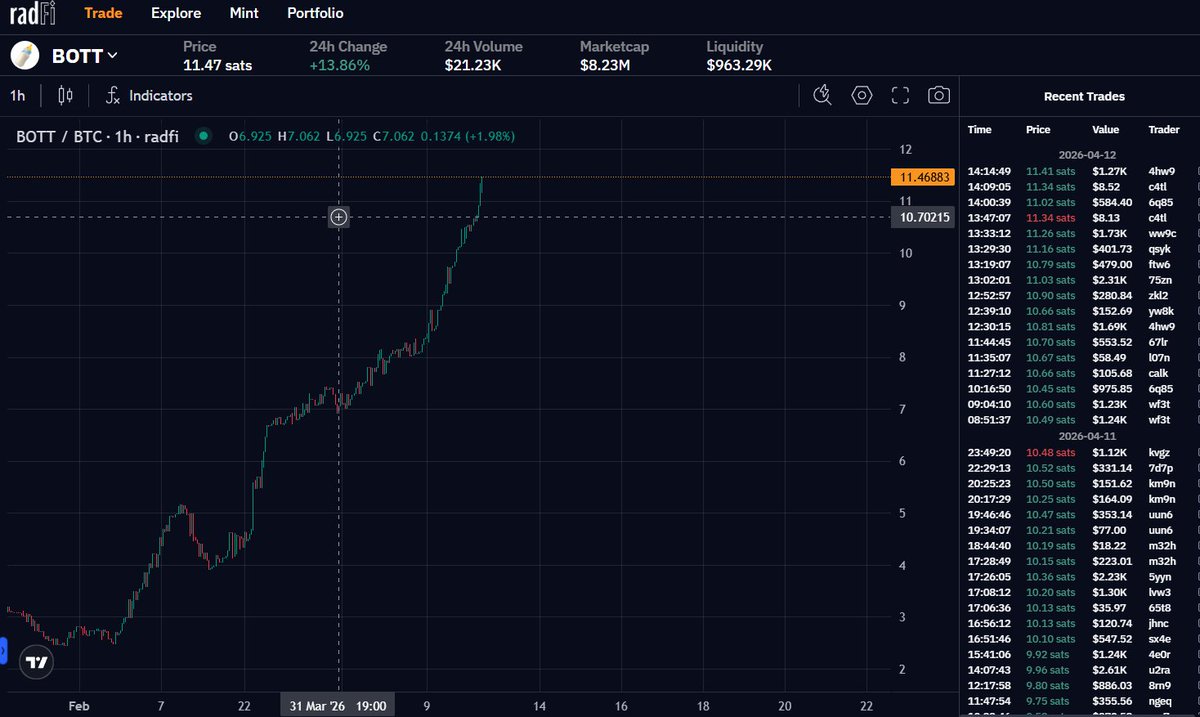Screen dimensions: 1200x717
Task: Click the TradingView logo on chart
Action: click(38, 663)
